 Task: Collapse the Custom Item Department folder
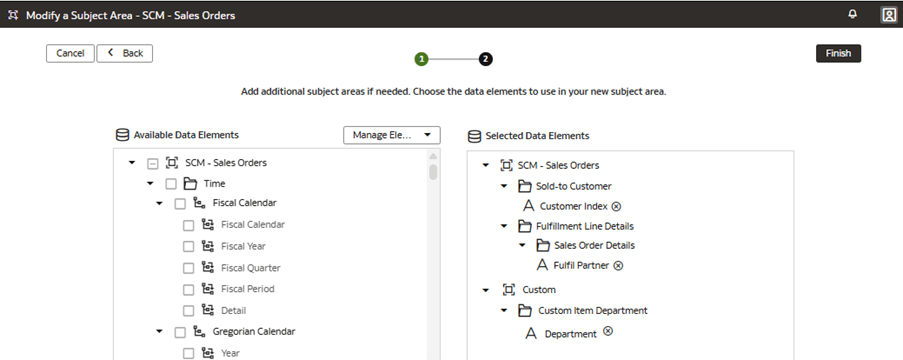[x=504, y=310]
